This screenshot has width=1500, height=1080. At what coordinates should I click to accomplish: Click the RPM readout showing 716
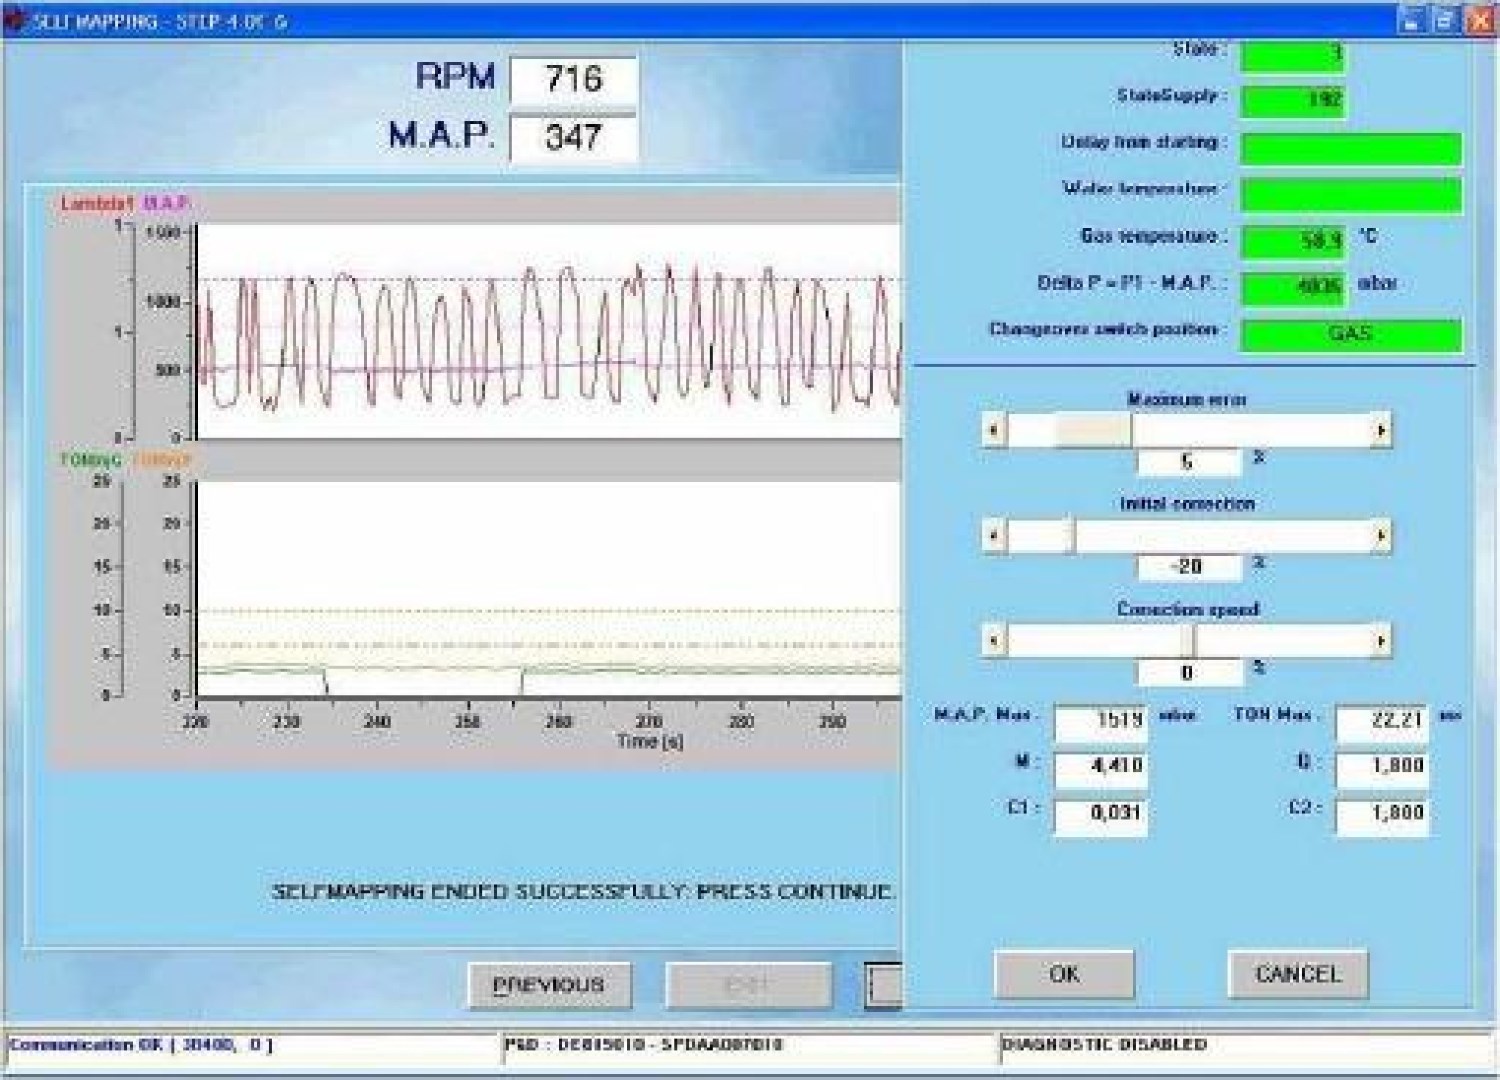coord(573,79)
